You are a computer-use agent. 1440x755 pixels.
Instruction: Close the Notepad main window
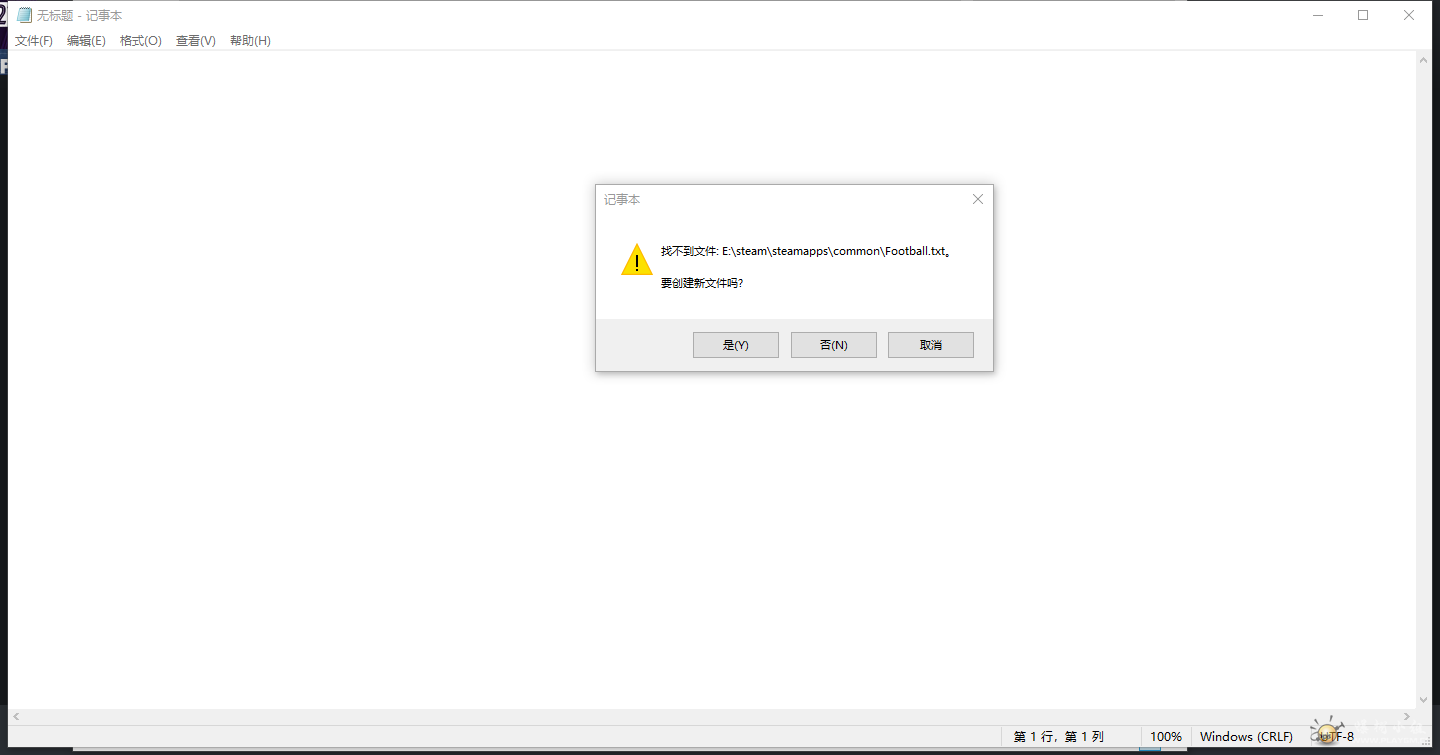(1409, 15)
